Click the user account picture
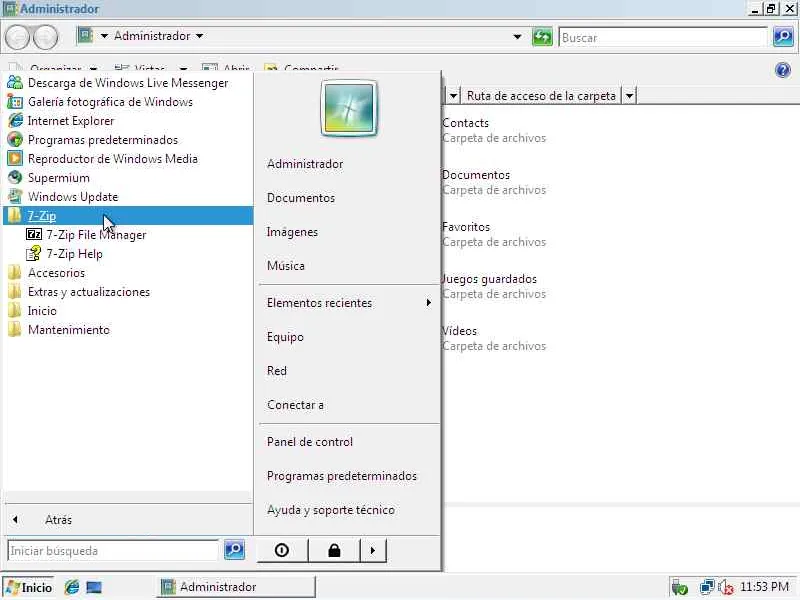 click(x=349, y=109)
